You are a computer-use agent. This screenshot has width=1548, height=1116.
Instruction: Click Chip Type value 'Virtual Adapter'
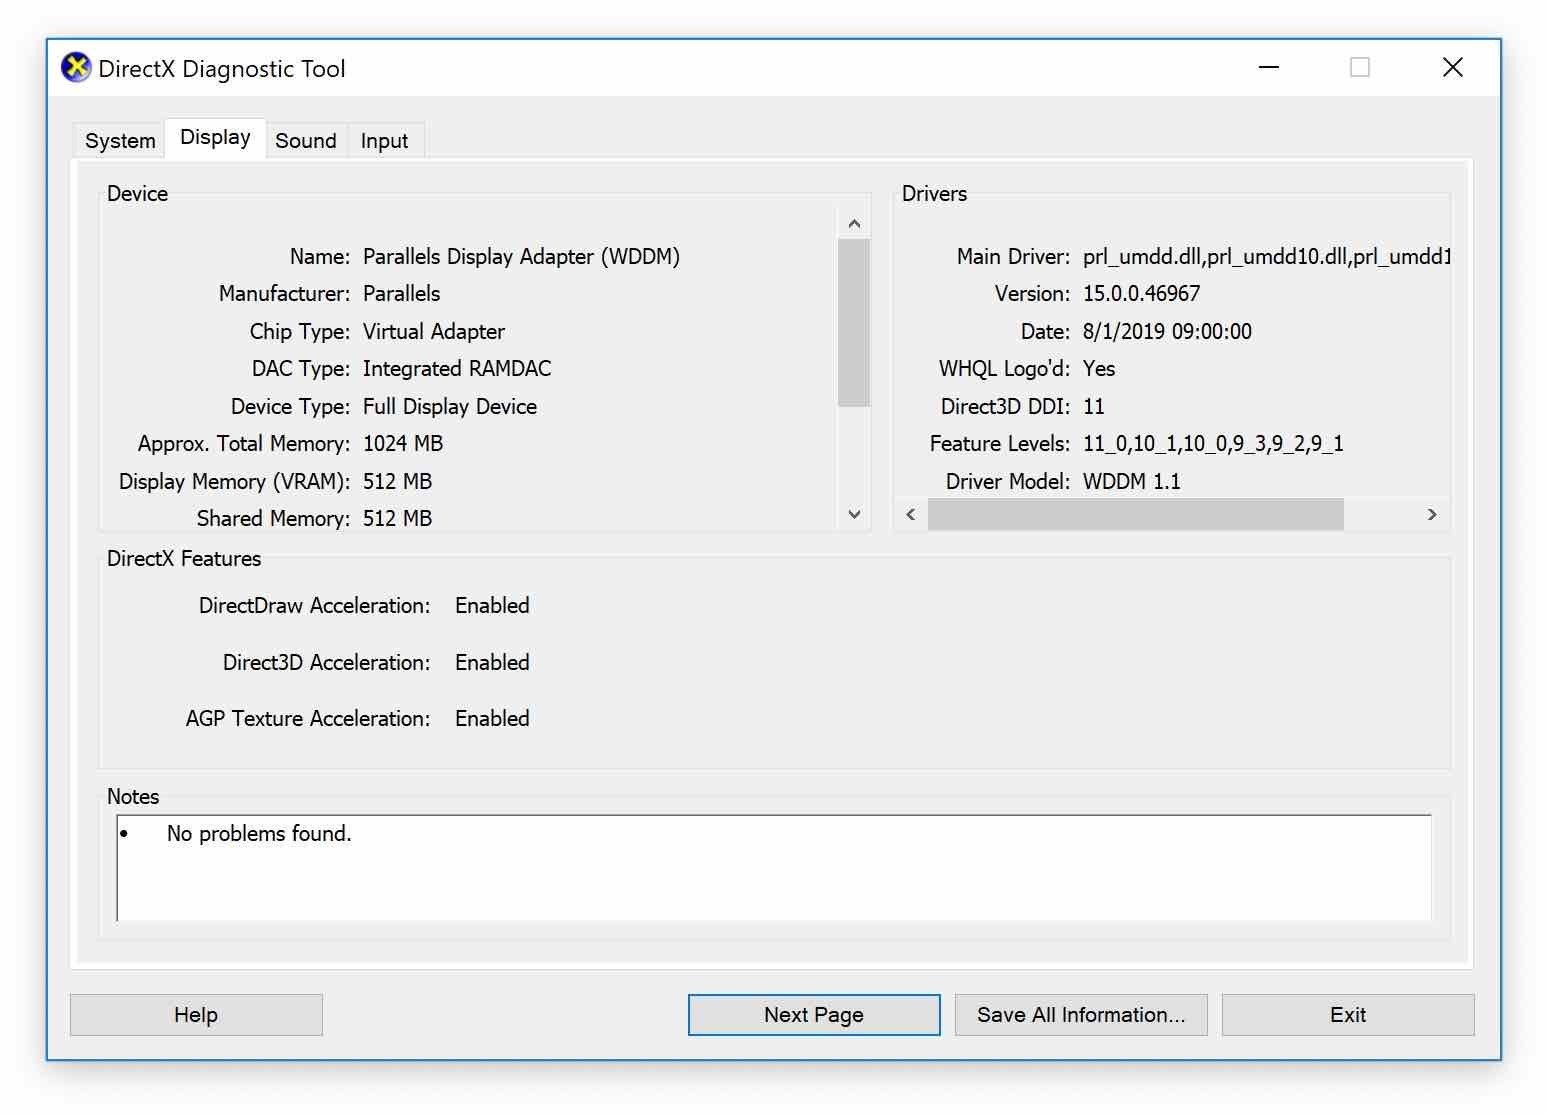tap(434, 332)
